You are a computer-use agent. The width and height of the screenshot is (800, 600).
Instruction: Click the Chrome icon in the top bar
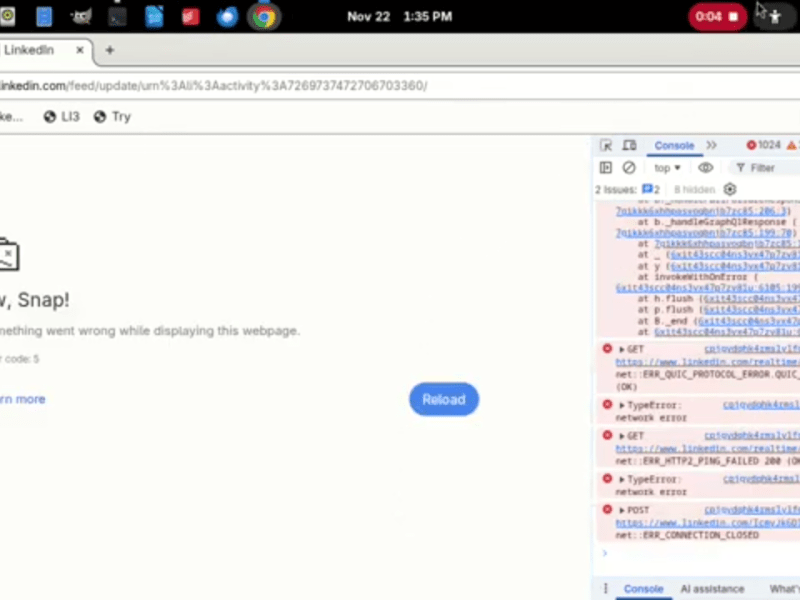(264, 16)
